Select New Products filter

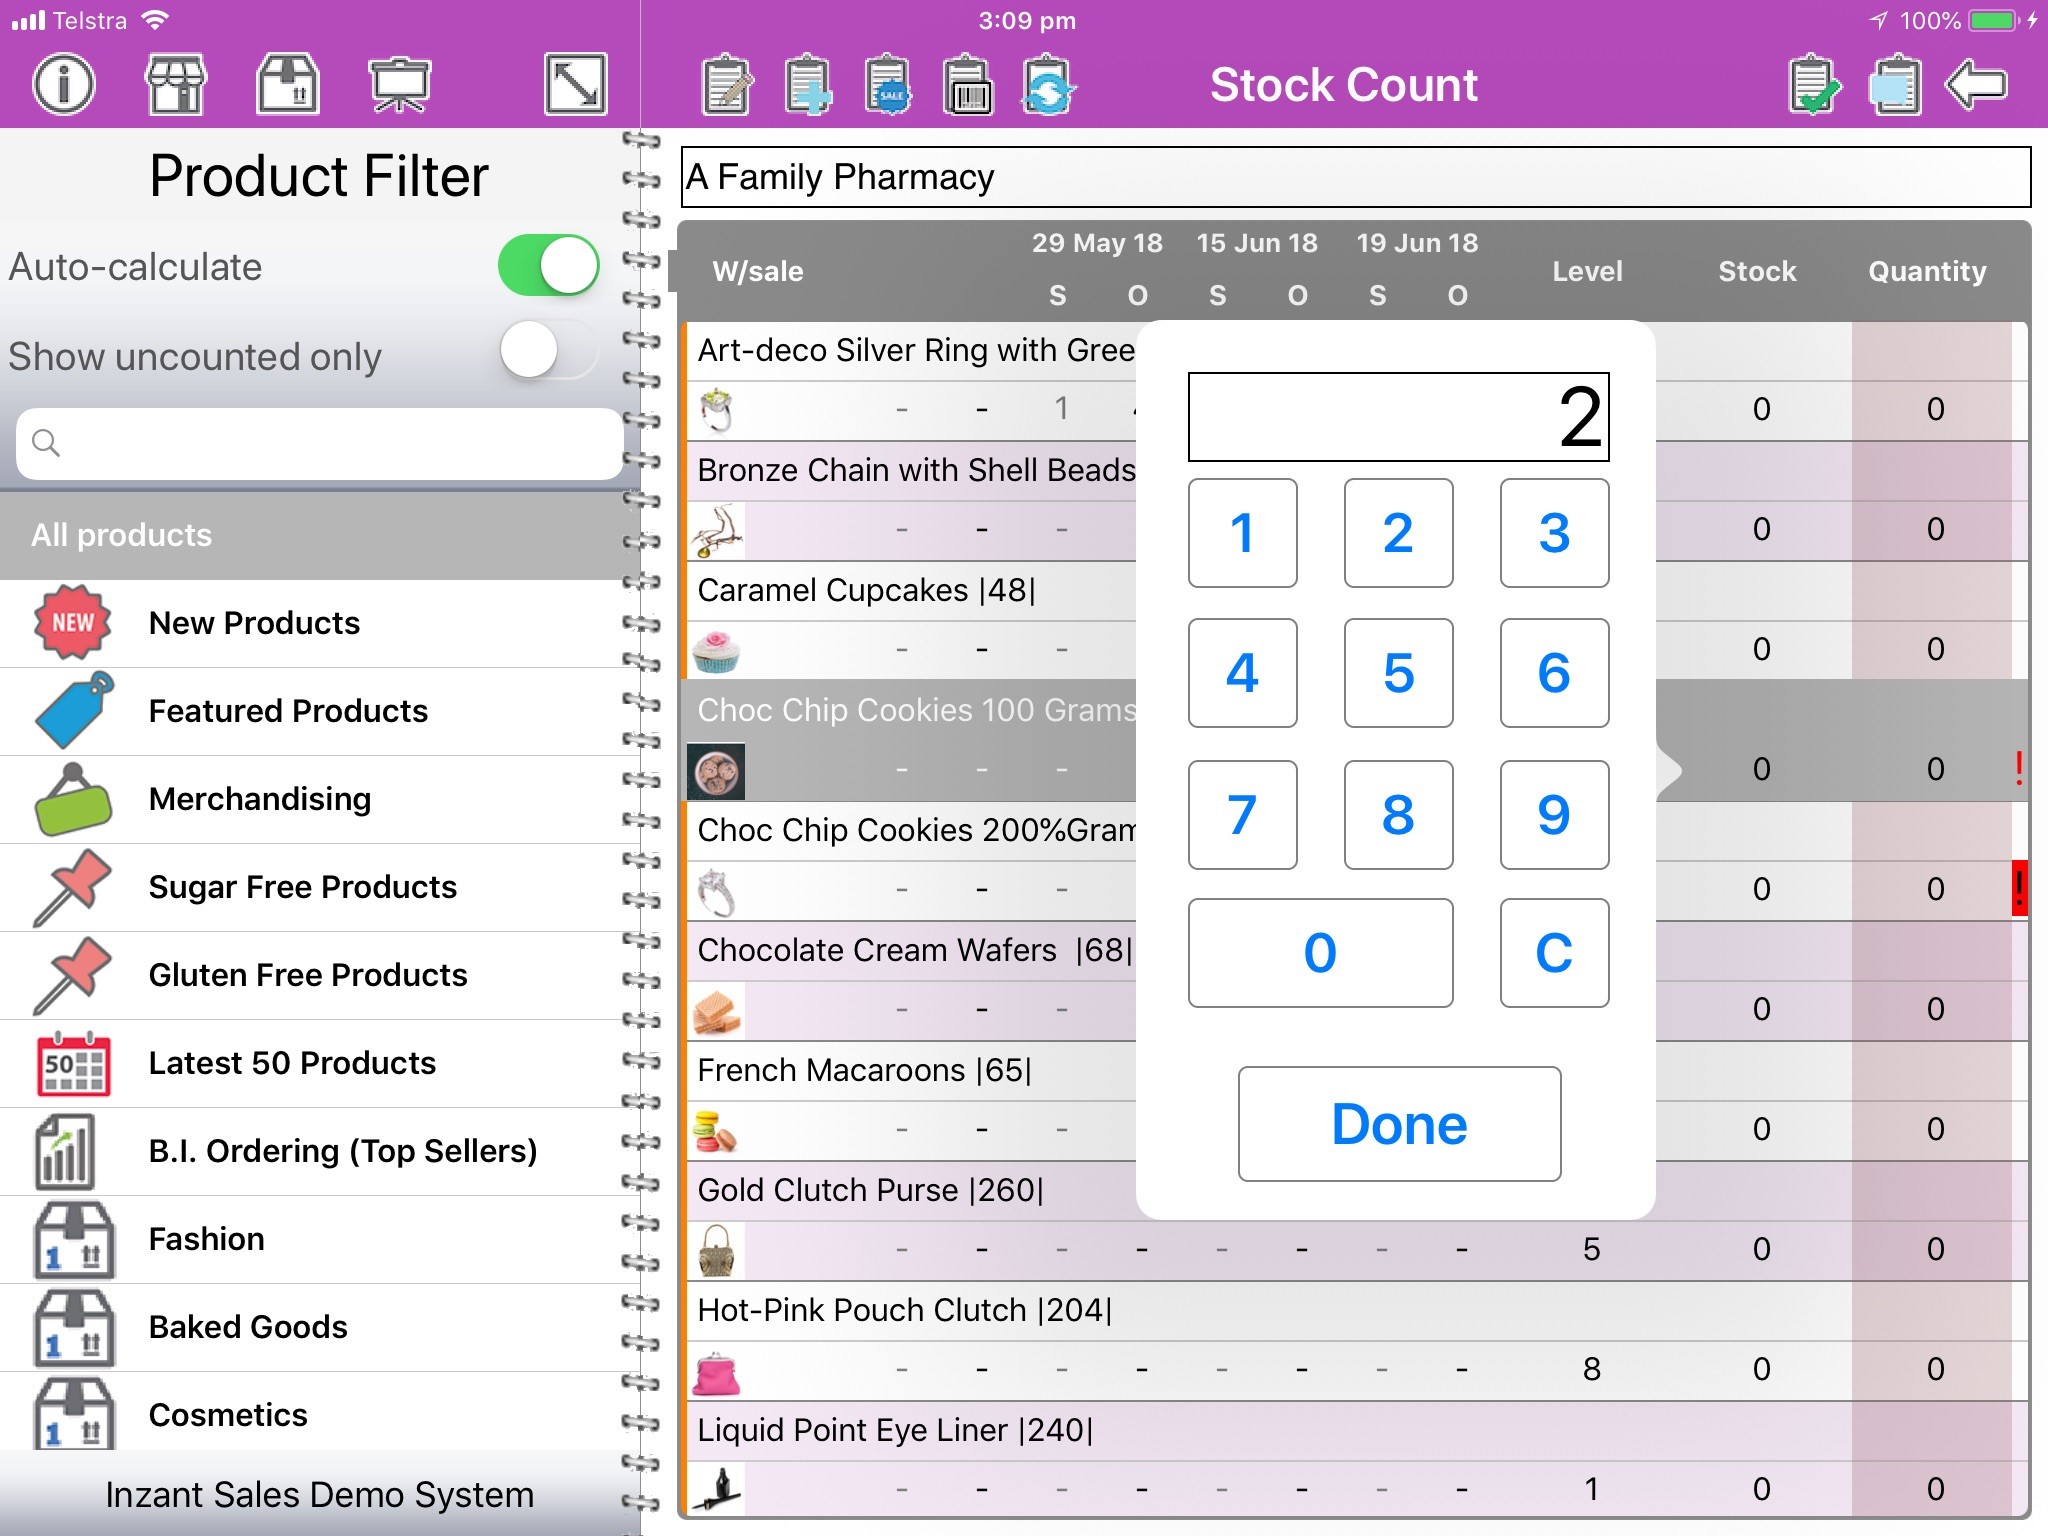pyautogui.click(x=254, y=623)
